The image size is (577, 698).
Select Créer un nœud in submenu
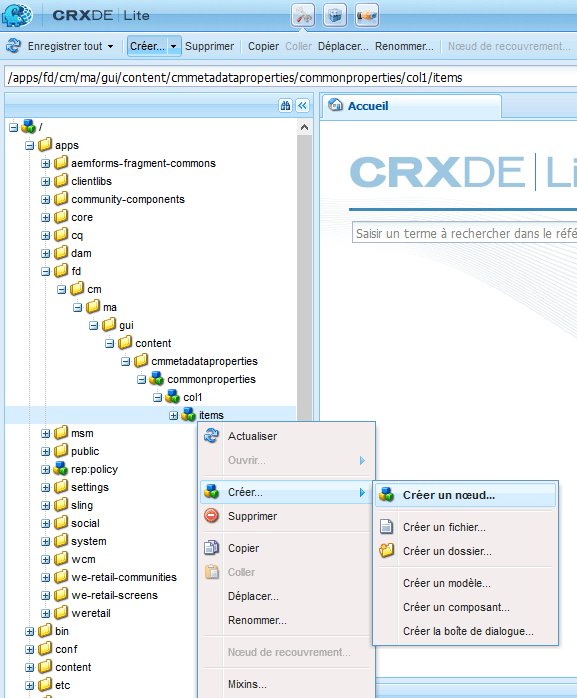tap(466, 495)
